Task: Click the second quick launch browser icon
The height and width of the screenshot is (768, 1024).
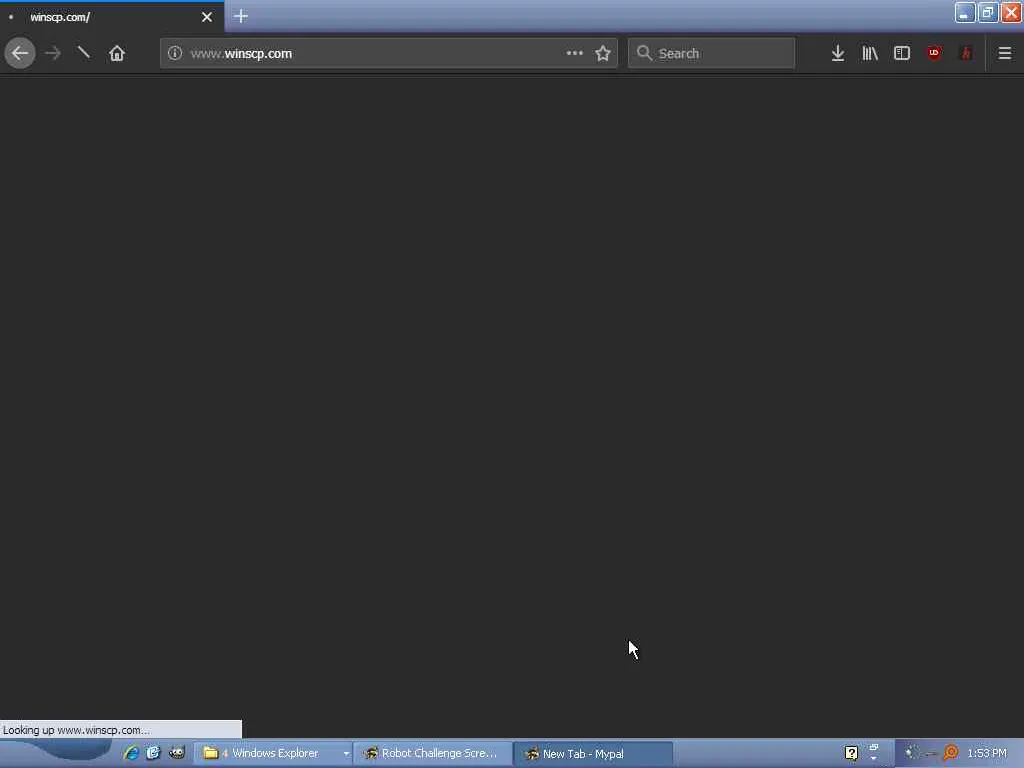Action: click(153, 753)
